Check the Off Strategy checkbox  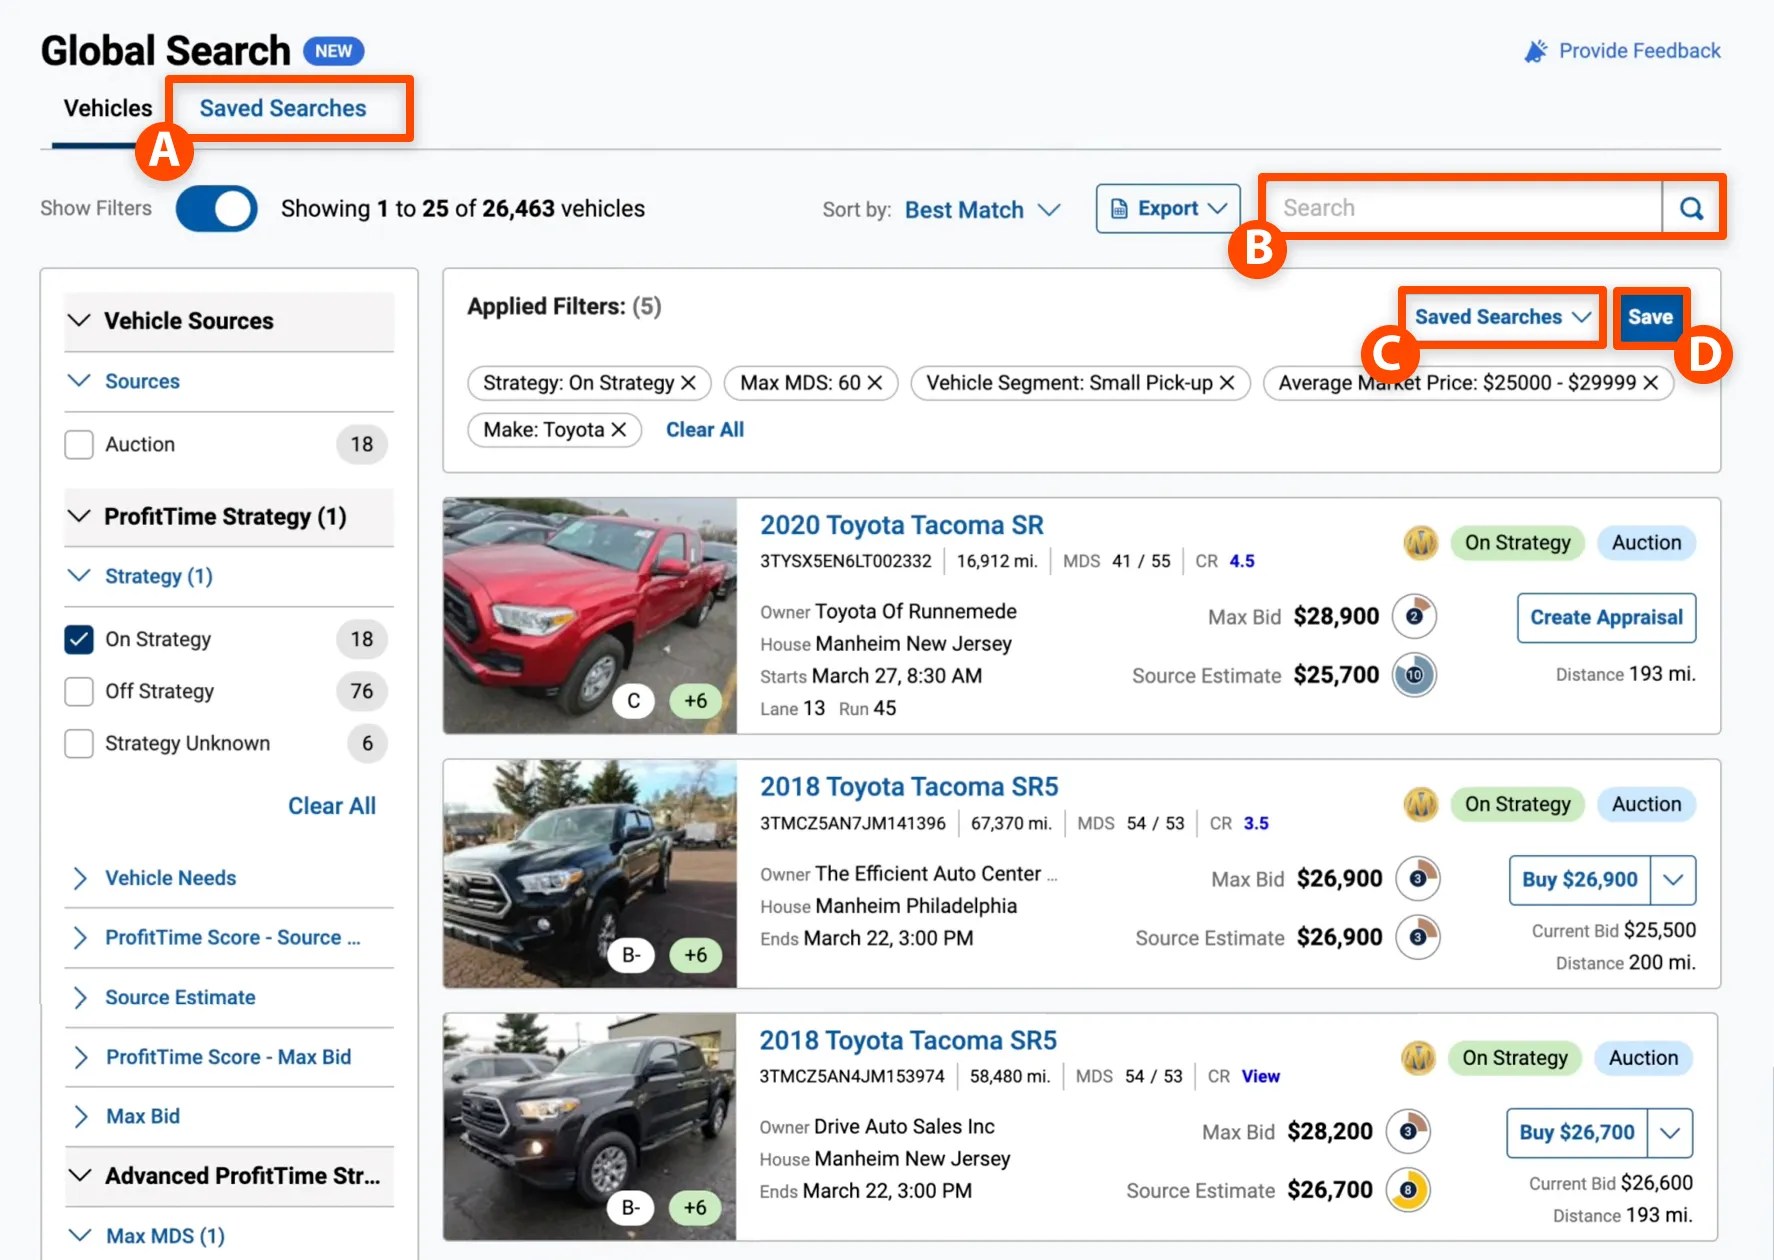(x=79, y=691)
